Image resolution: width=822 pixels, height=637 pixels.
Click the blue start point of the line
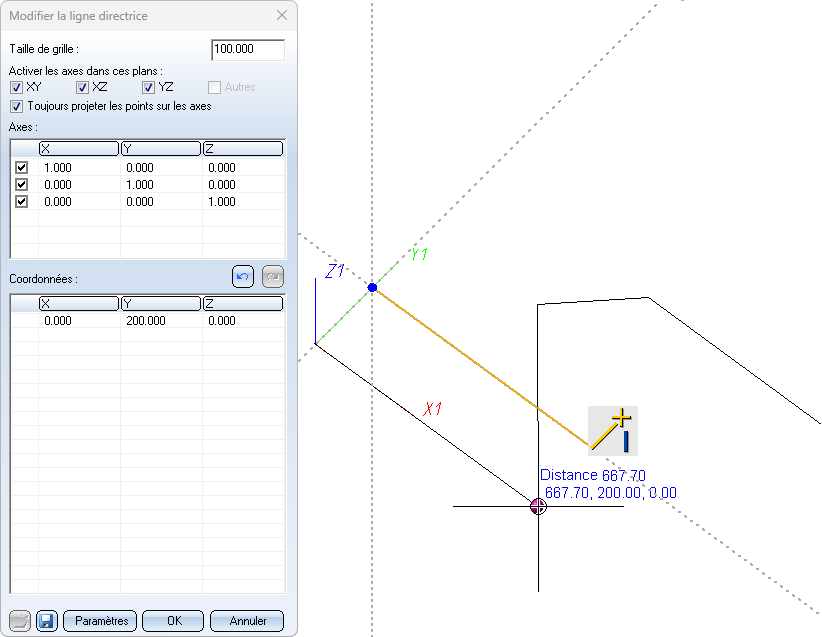pyautogui.click(x=372, y=288)
